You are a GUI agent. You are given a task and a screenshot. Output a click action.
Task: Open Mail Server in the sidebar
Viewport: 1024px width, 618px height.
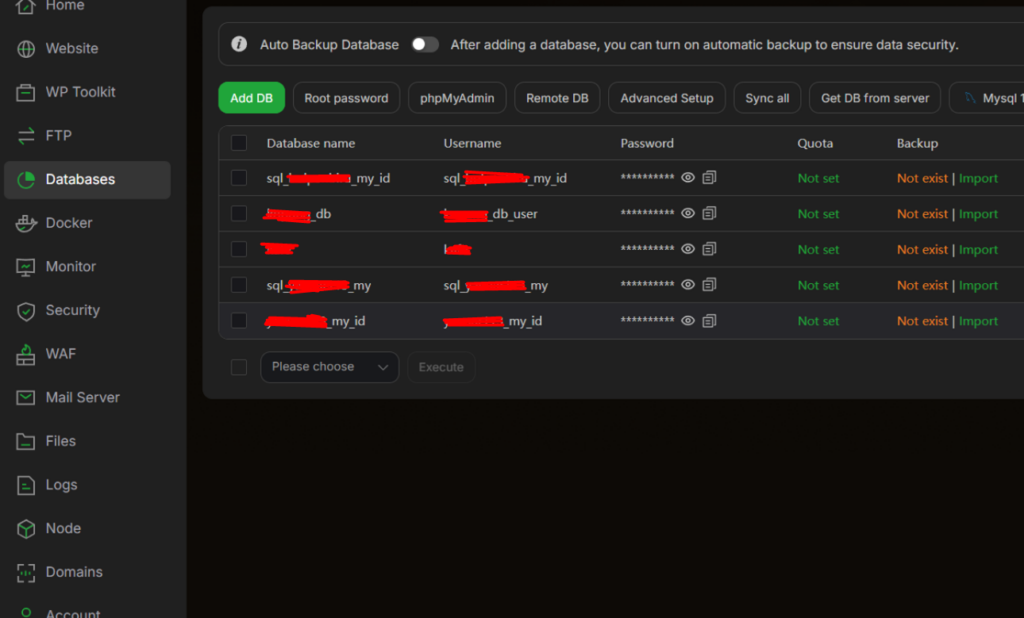88,398
